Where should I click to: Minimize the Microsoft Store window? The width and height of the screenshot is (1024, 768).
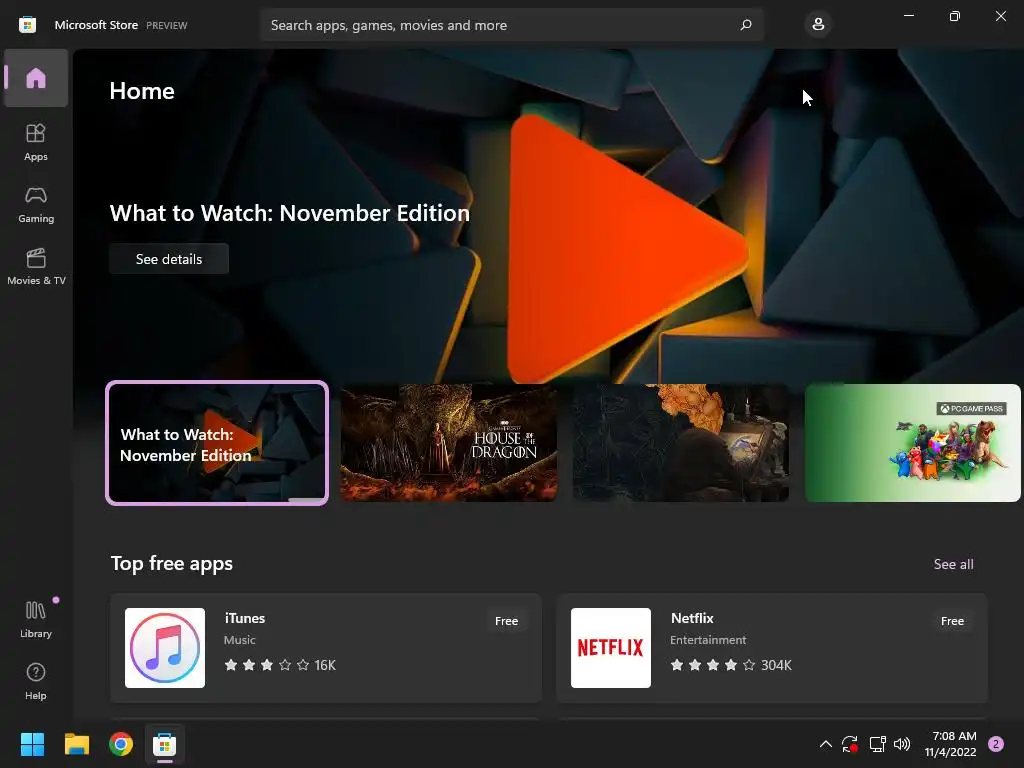click(x=909, y=16)
